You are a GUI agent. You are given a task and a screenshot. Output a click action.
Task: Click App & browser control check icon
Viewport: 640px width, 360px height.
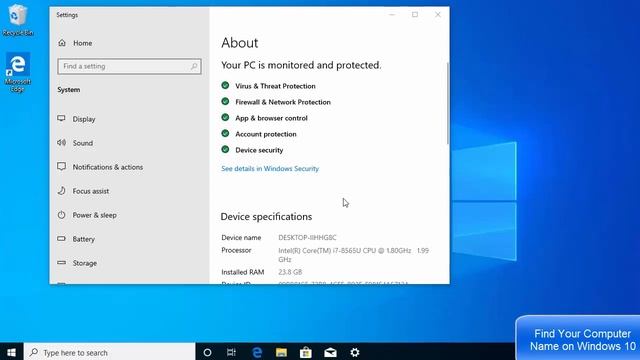(x=225, y=118)
